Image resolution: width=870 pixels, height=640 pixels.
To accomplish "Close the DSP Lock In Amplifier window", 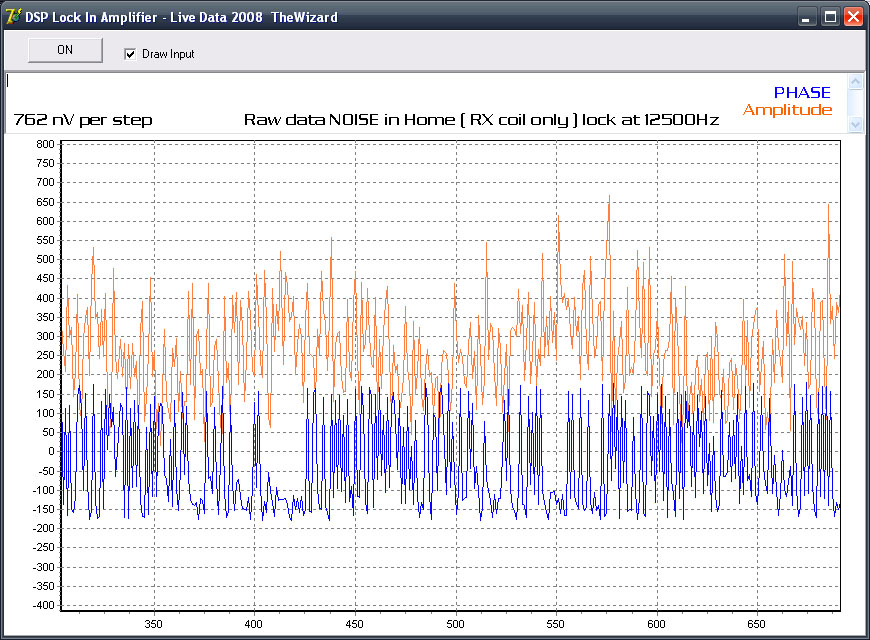I will pos(852,17).
